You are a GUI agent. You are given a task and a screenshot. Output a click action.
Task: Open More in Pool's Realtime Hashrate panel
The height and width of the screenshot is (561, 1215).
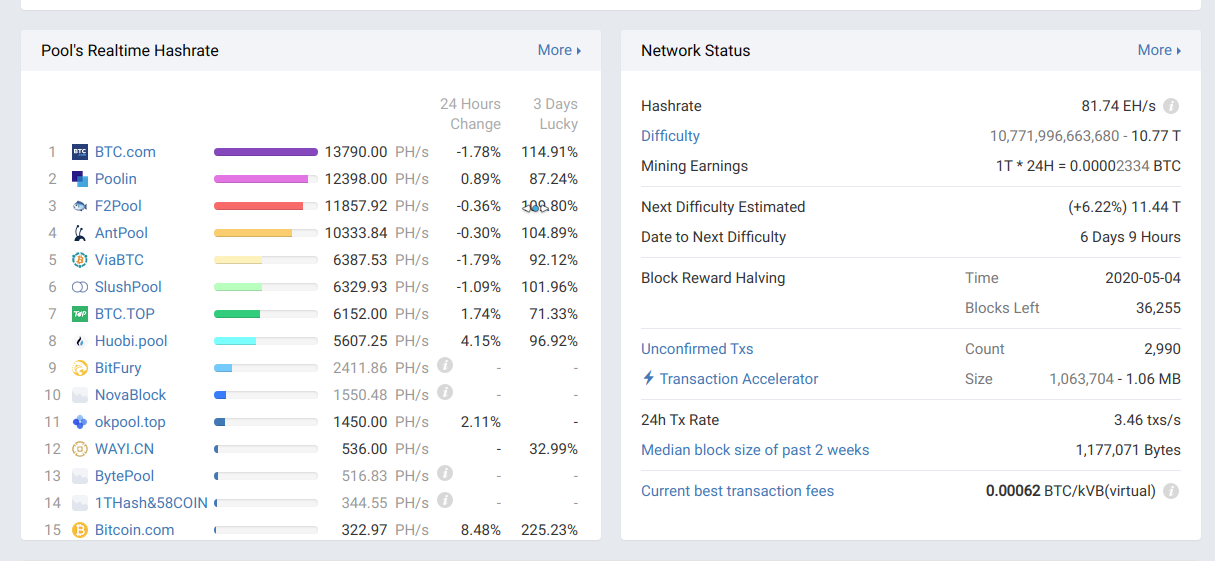[559, 50]
